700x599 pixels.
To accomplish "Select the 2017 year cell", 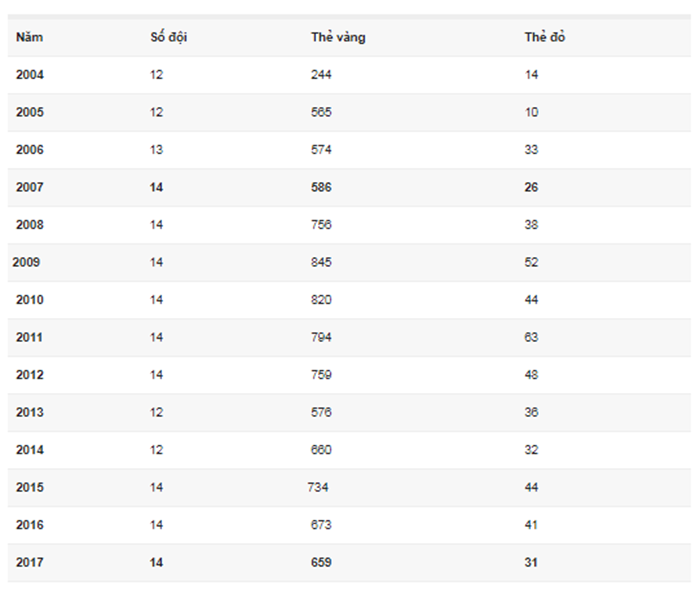I will pyautogui.click(x=30, y=562).
